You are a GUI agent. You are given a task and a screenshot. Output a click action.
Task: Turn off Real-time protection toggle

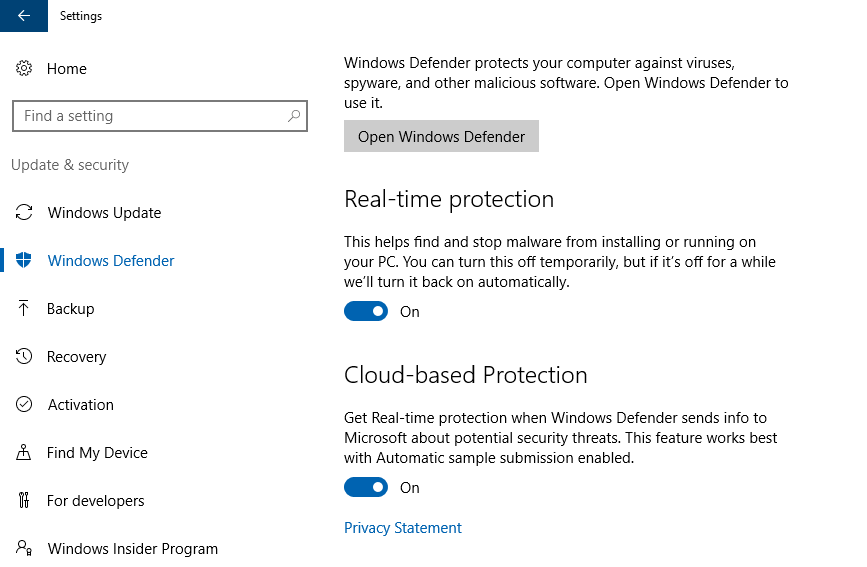coord(366,311)
